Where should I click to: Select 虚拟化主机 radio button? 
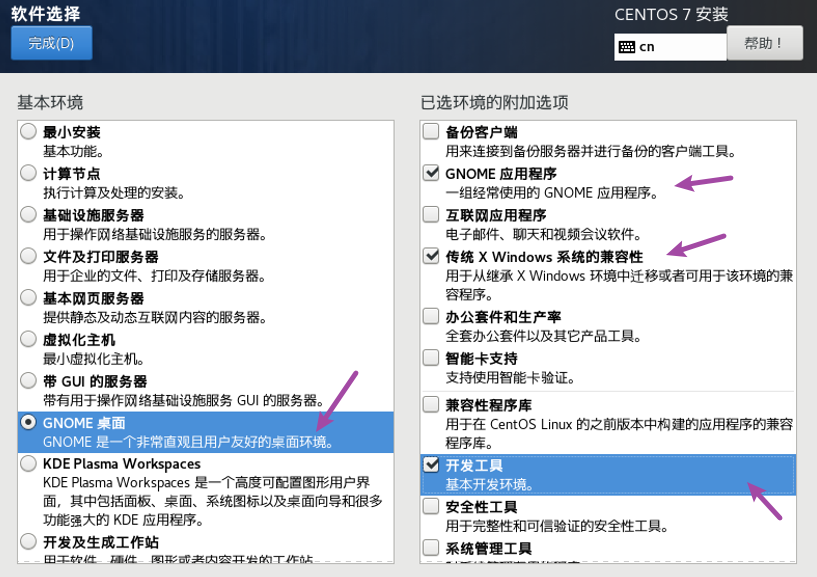pyautogui.click(x=29, y=339)
